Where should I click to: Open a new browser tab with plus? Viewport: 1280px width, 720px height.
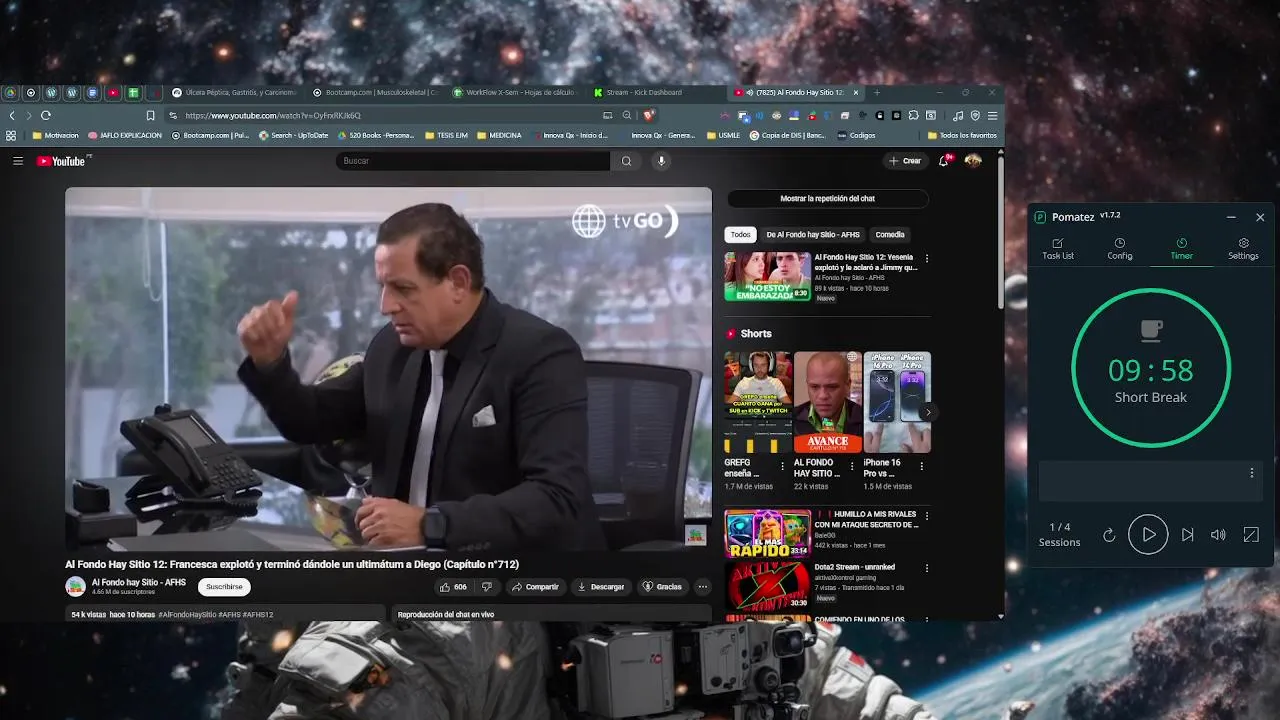pyautogui.click(x=877, y=92)
